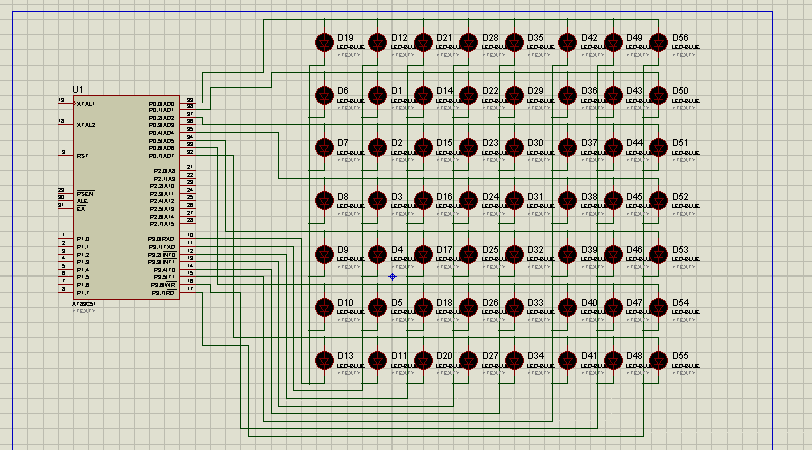Click the D5 reference label
812x450 pixels.
click(x=397, y=302)
